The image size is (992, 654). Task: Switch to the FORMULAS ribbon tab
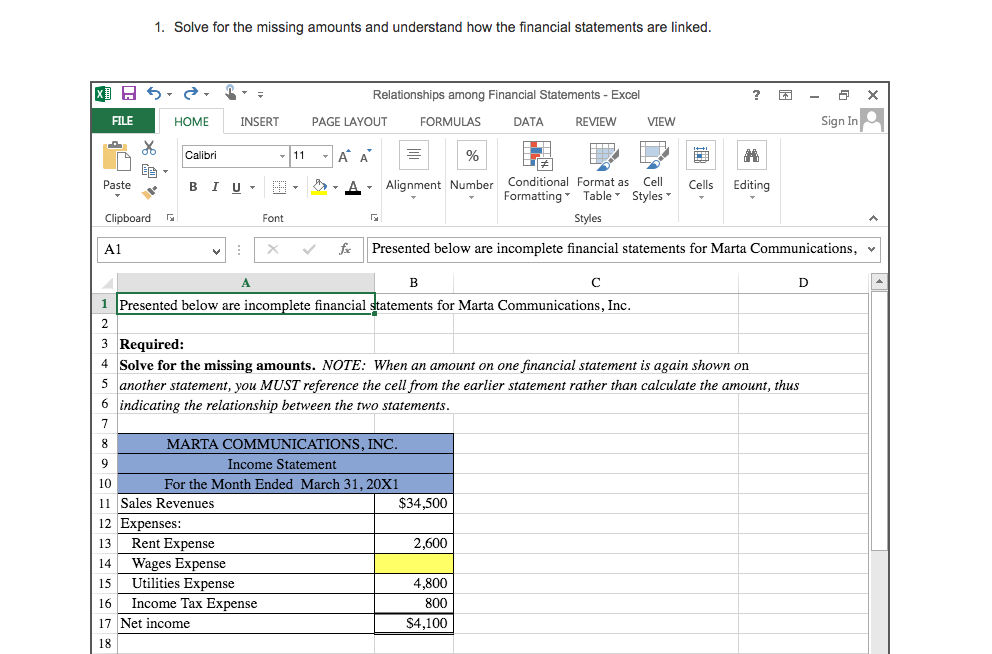tap(450, 121)
